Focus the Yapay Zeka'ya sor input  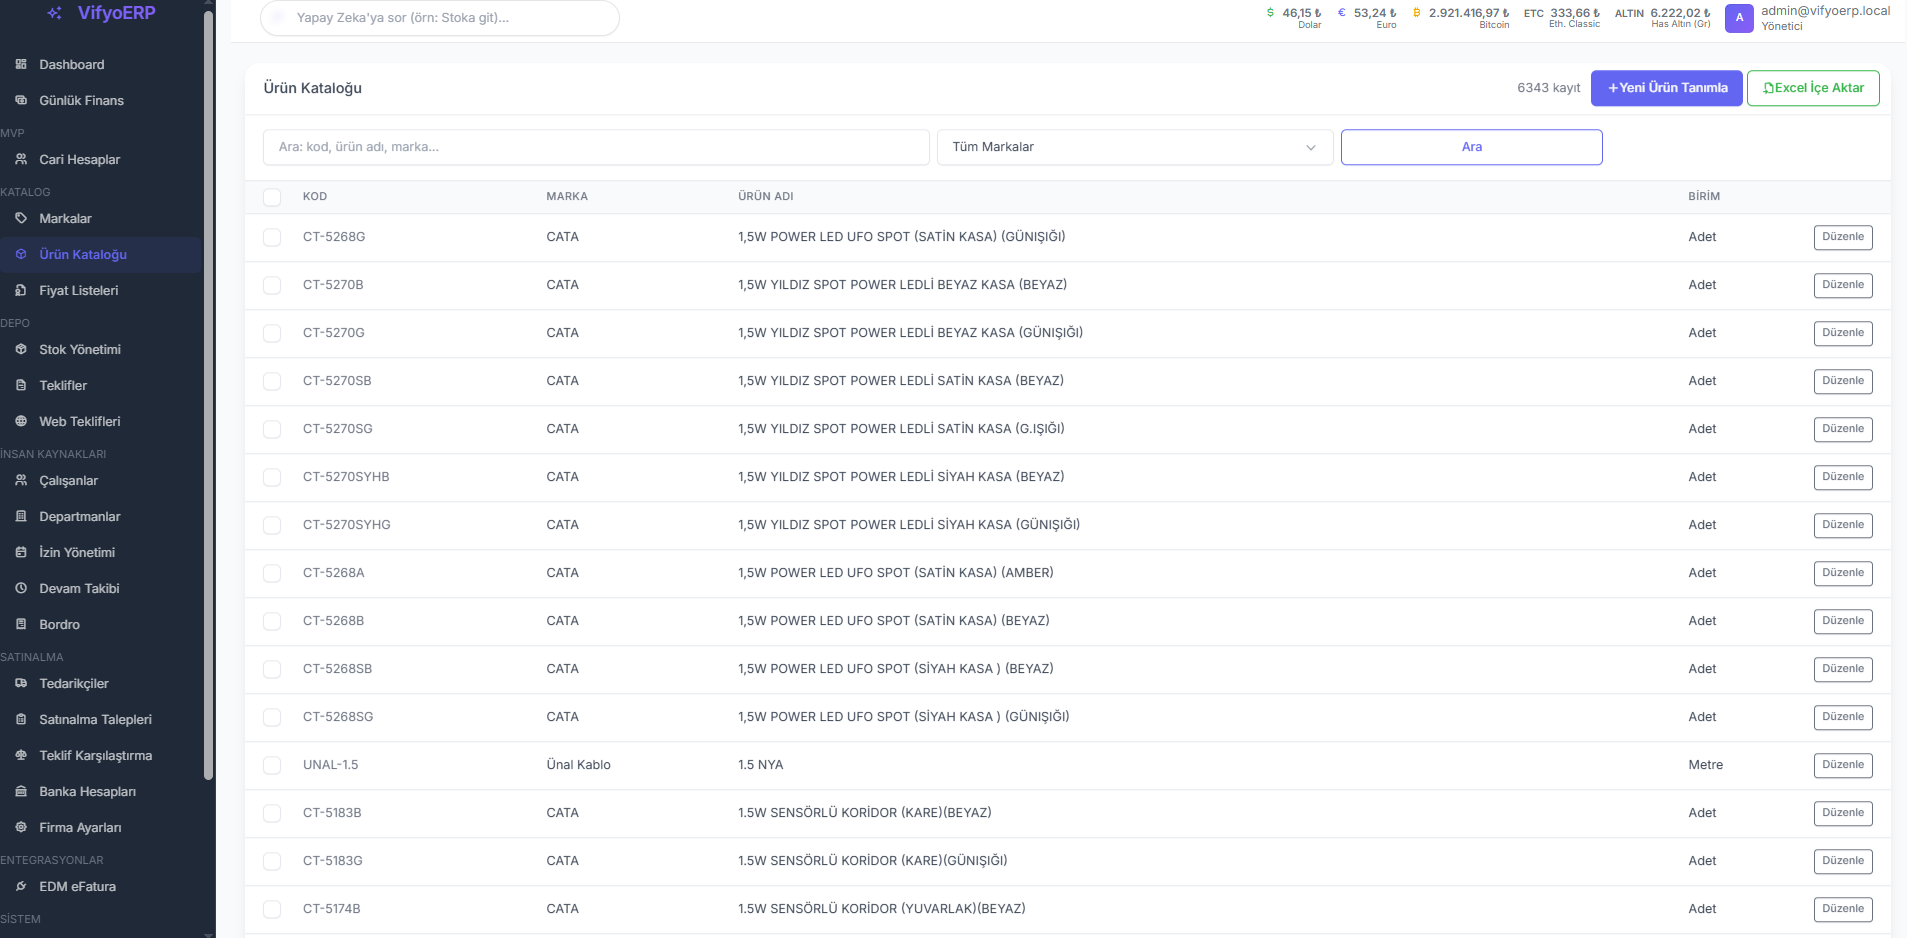(x=440, y=18)
